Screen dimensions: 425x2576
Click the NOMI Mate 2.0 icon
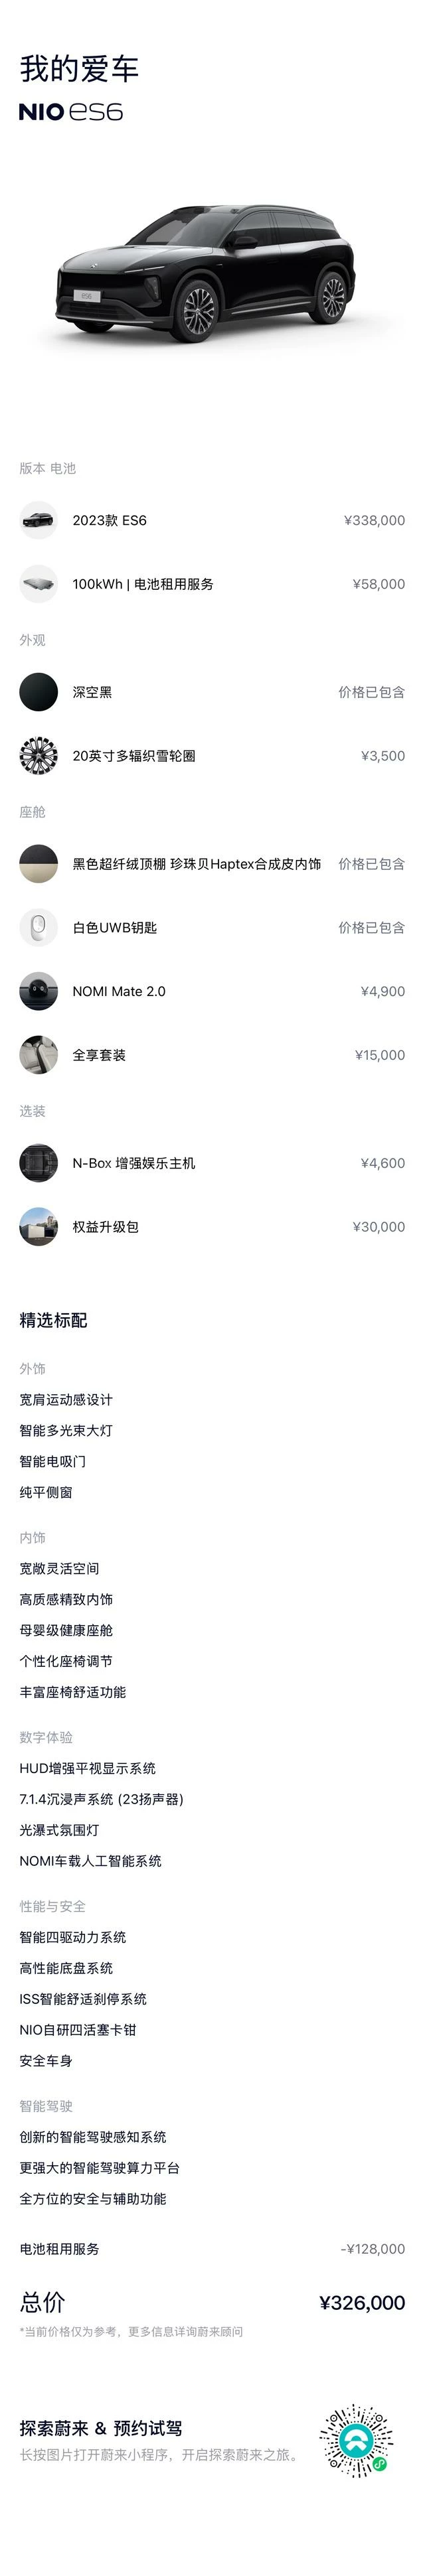pyautogui.click(x=38, y=992)
